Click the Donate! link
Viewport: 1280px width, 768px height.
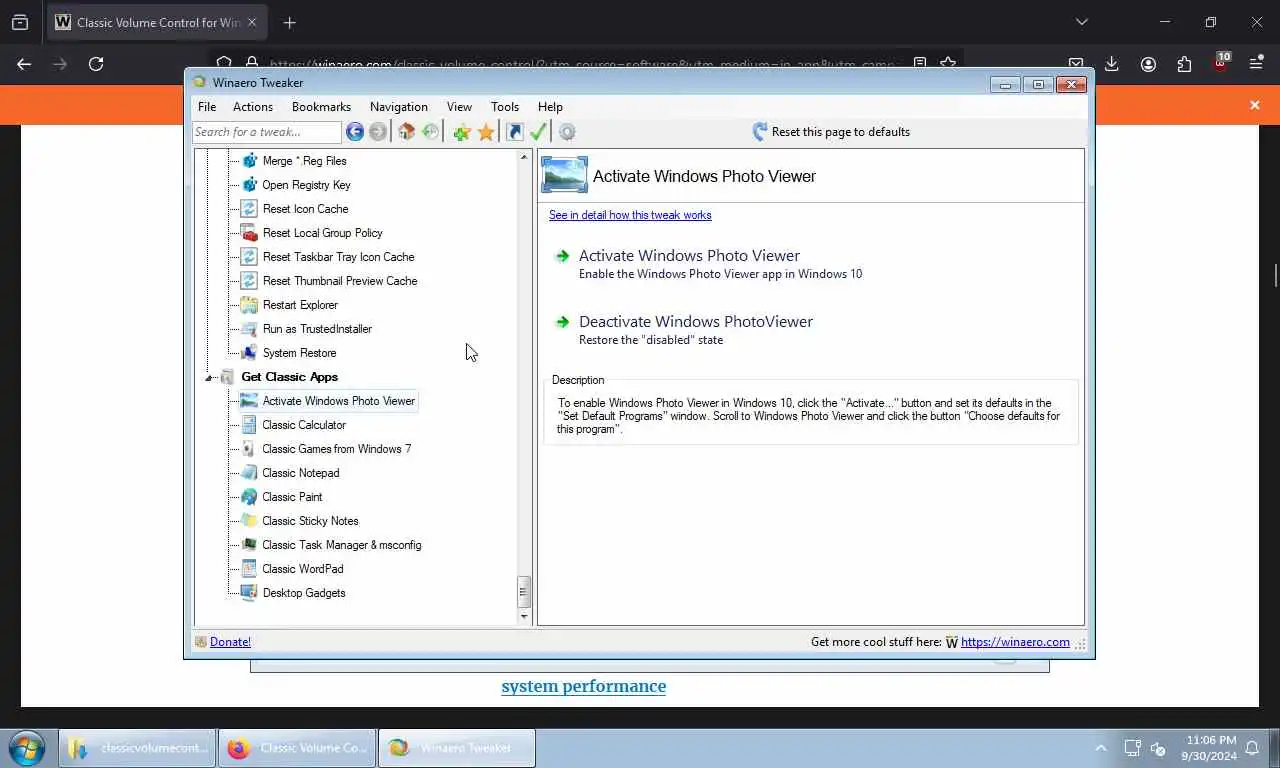coord(230,642)
